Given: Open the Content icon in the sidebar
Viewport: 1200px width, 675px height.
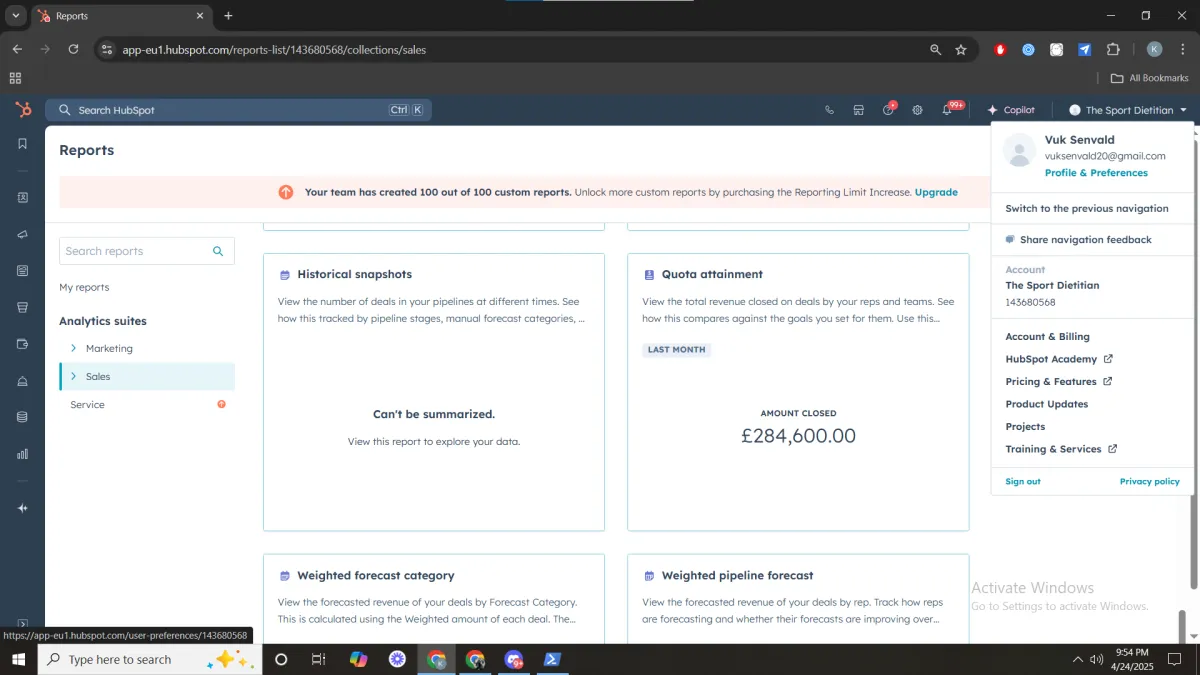Looking at the screenshot, I should coord(22,271).
